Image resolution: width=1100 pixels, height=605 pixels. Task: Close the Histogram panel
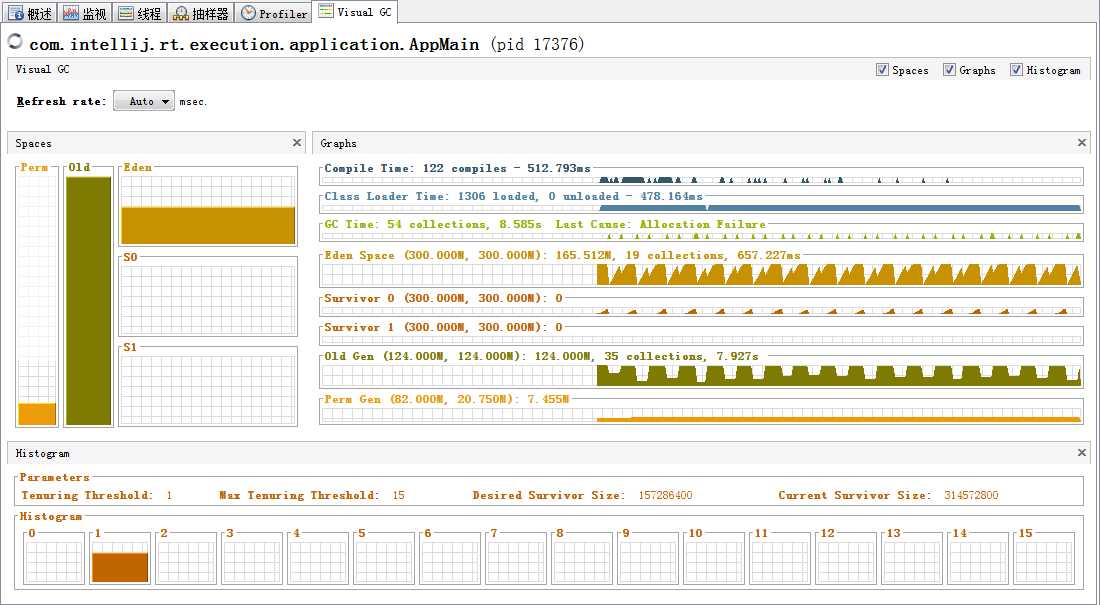pyautogui.click(x=1082, y=453)
